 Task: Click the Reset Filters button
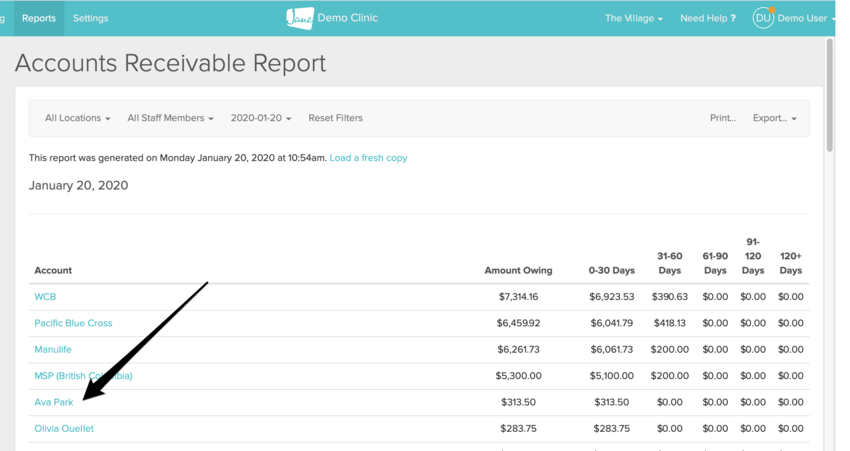click(x=335, y=118)
